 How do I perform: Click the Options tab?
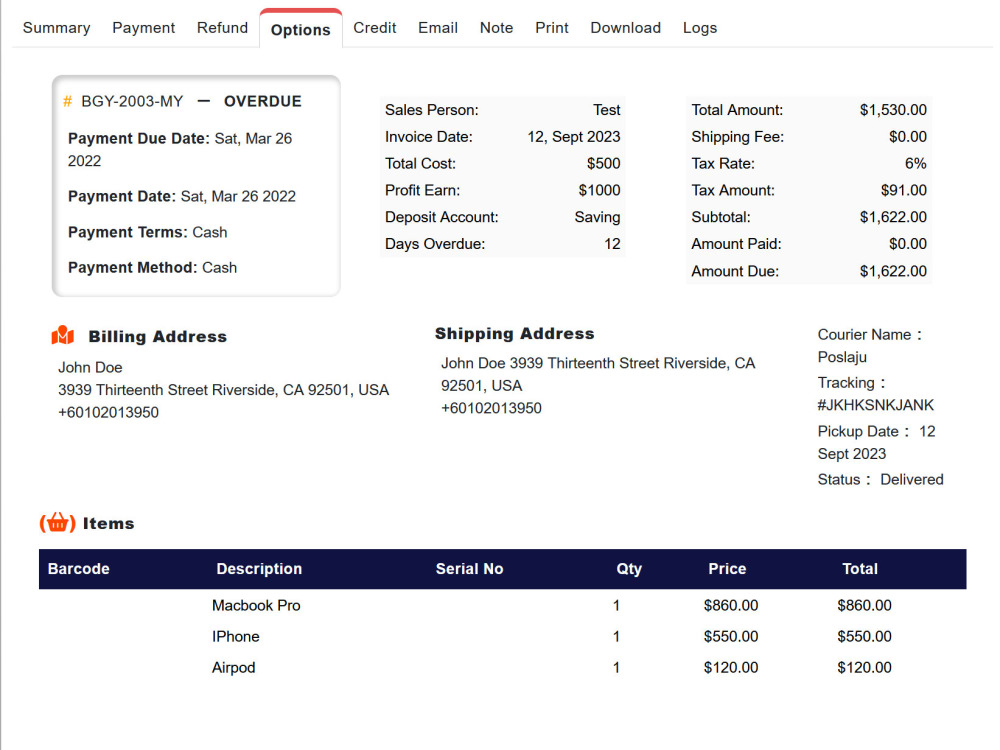click(300, 31)
